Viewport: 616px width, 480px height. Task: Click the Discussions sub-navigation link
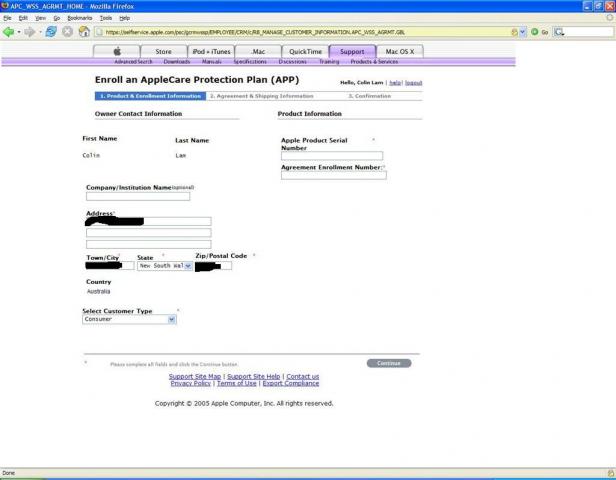pyautogui.click(x=293, y=62)
